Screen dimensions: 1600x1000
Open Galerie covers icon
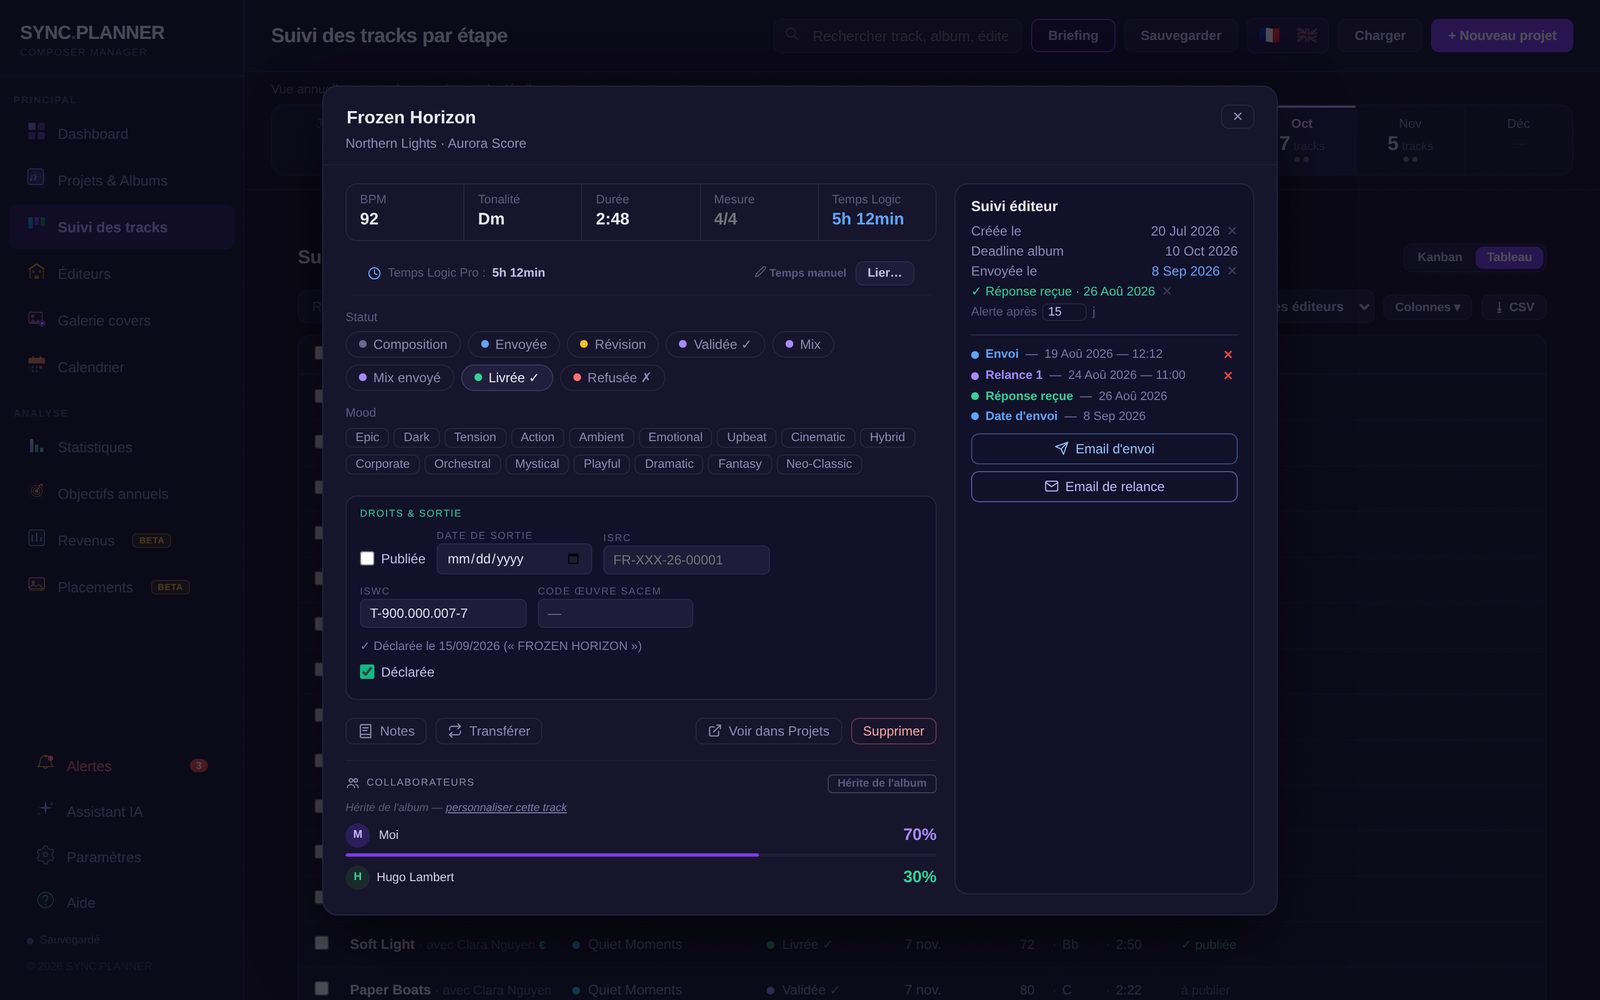pyautogui.click(x=36, y=319)
